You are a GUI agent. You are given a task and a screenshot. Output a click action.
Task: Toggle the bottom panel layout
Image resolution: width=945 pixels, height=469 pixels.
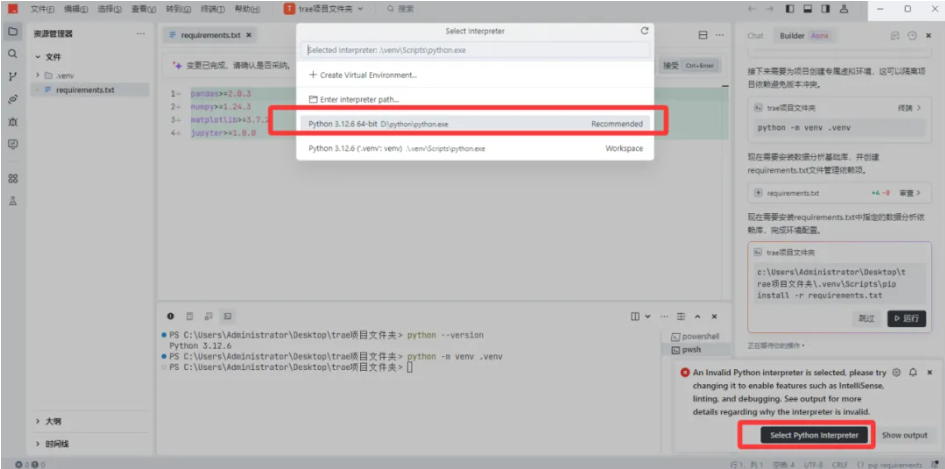[x=808, y=9]
